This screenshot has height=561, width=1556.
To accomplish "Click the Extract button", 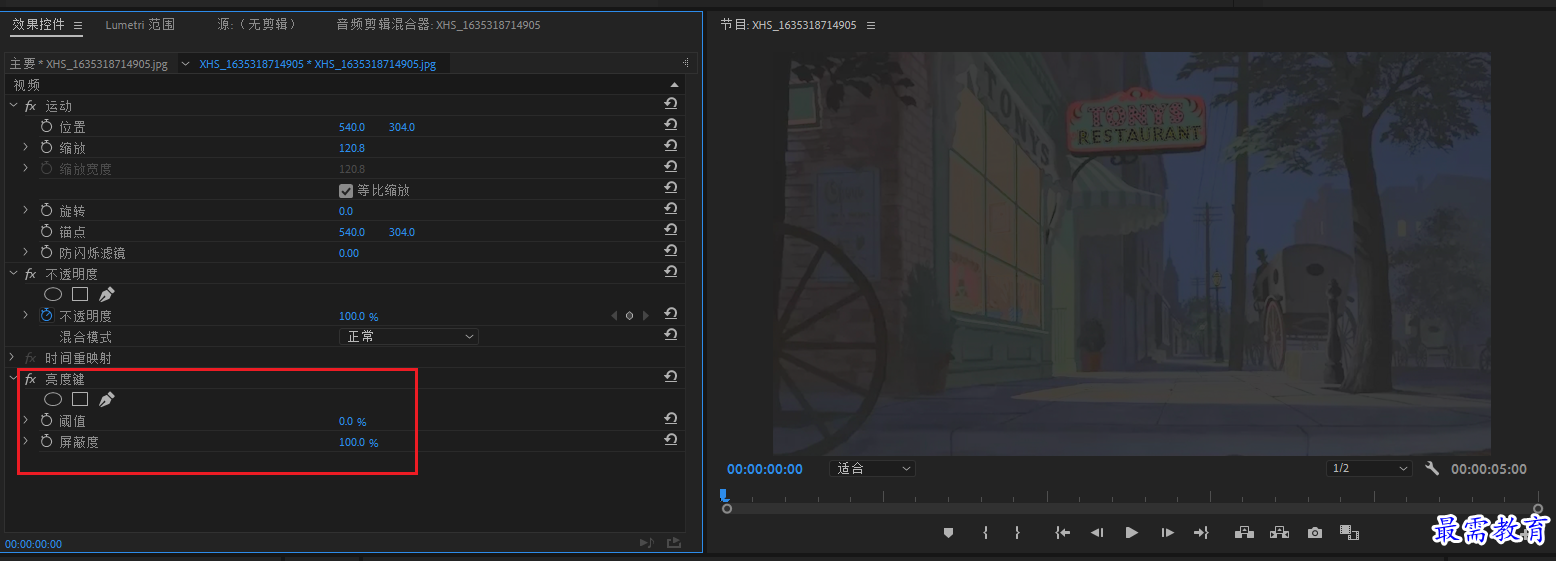I will tap(1279, 533).
